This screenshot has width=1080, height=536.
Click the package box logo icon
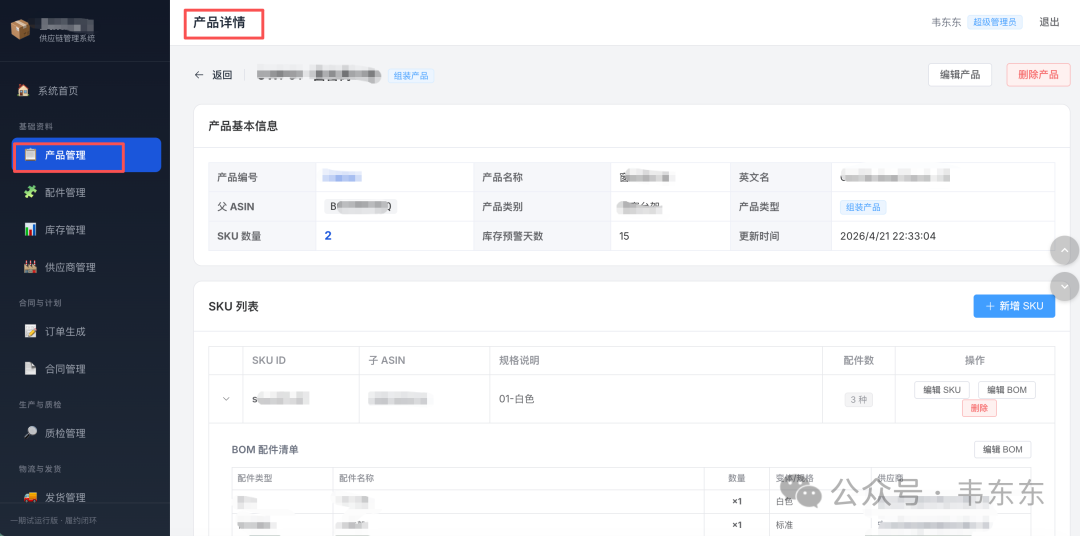(21, 29)
